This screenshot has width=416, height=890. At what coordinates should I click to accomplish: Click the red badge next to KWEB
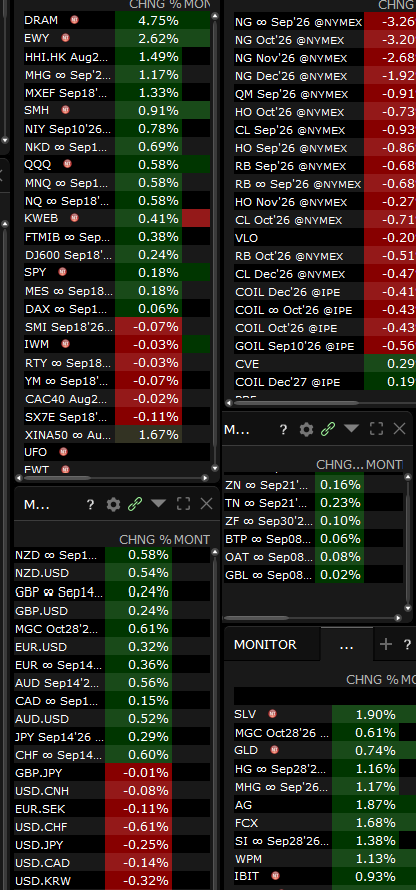click(x=74, y=217)
